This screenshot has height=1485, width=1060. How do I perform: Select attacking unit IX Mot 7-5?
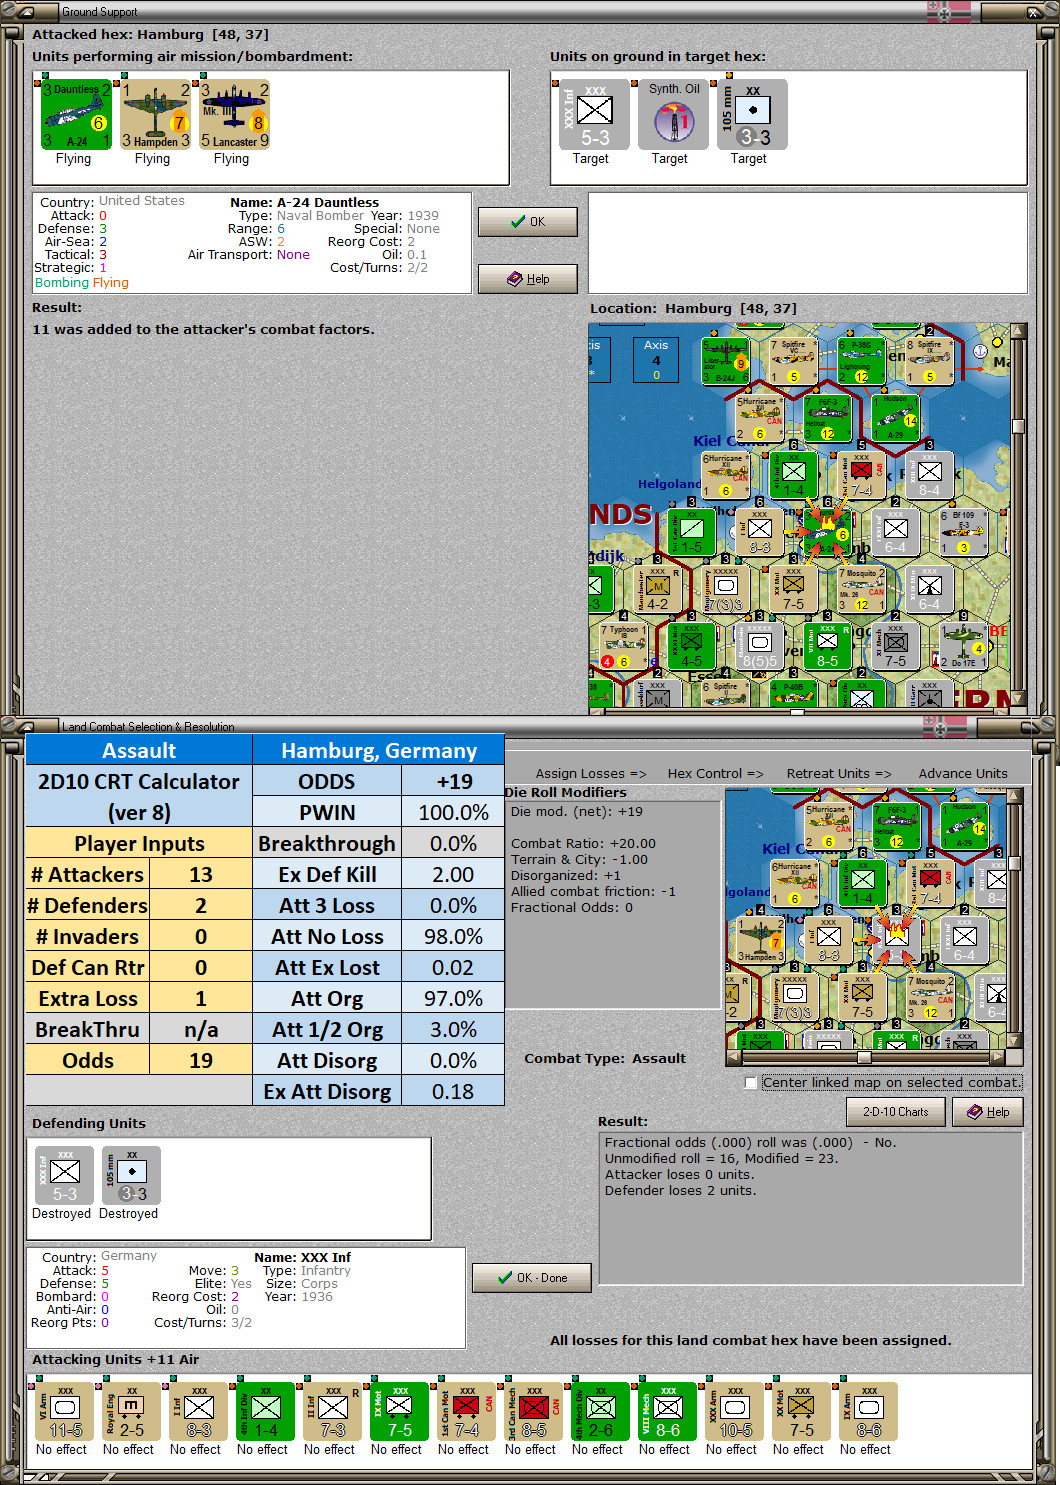(x=400, y=1412)
